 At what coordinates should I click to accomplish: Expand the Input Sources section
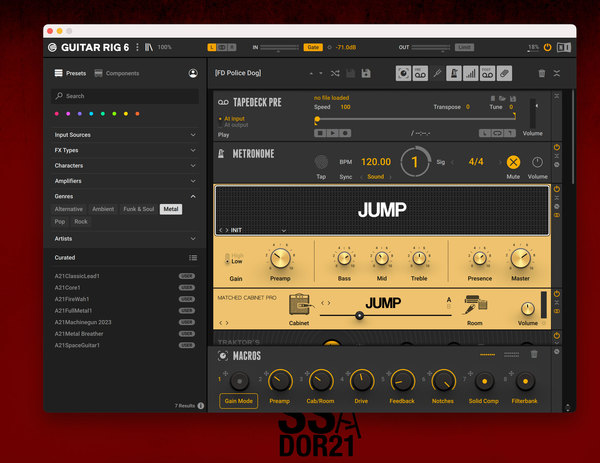[125, 135]
